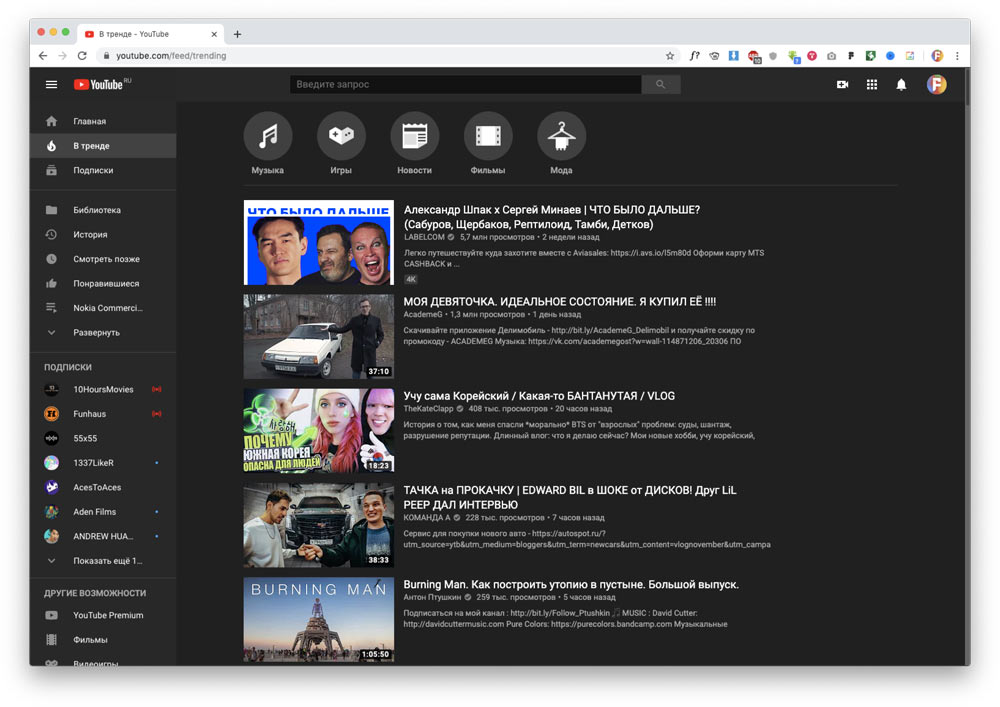Open Подписки in the sidebar
The image size is (1000, 707).
93,170
